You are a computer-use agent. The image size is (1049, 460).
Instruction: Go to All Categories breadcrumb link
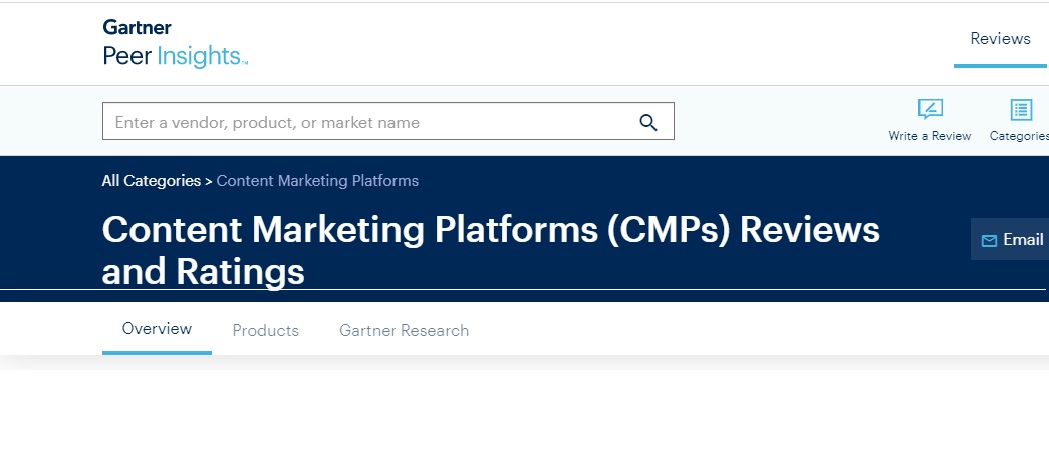pos(151,181)
